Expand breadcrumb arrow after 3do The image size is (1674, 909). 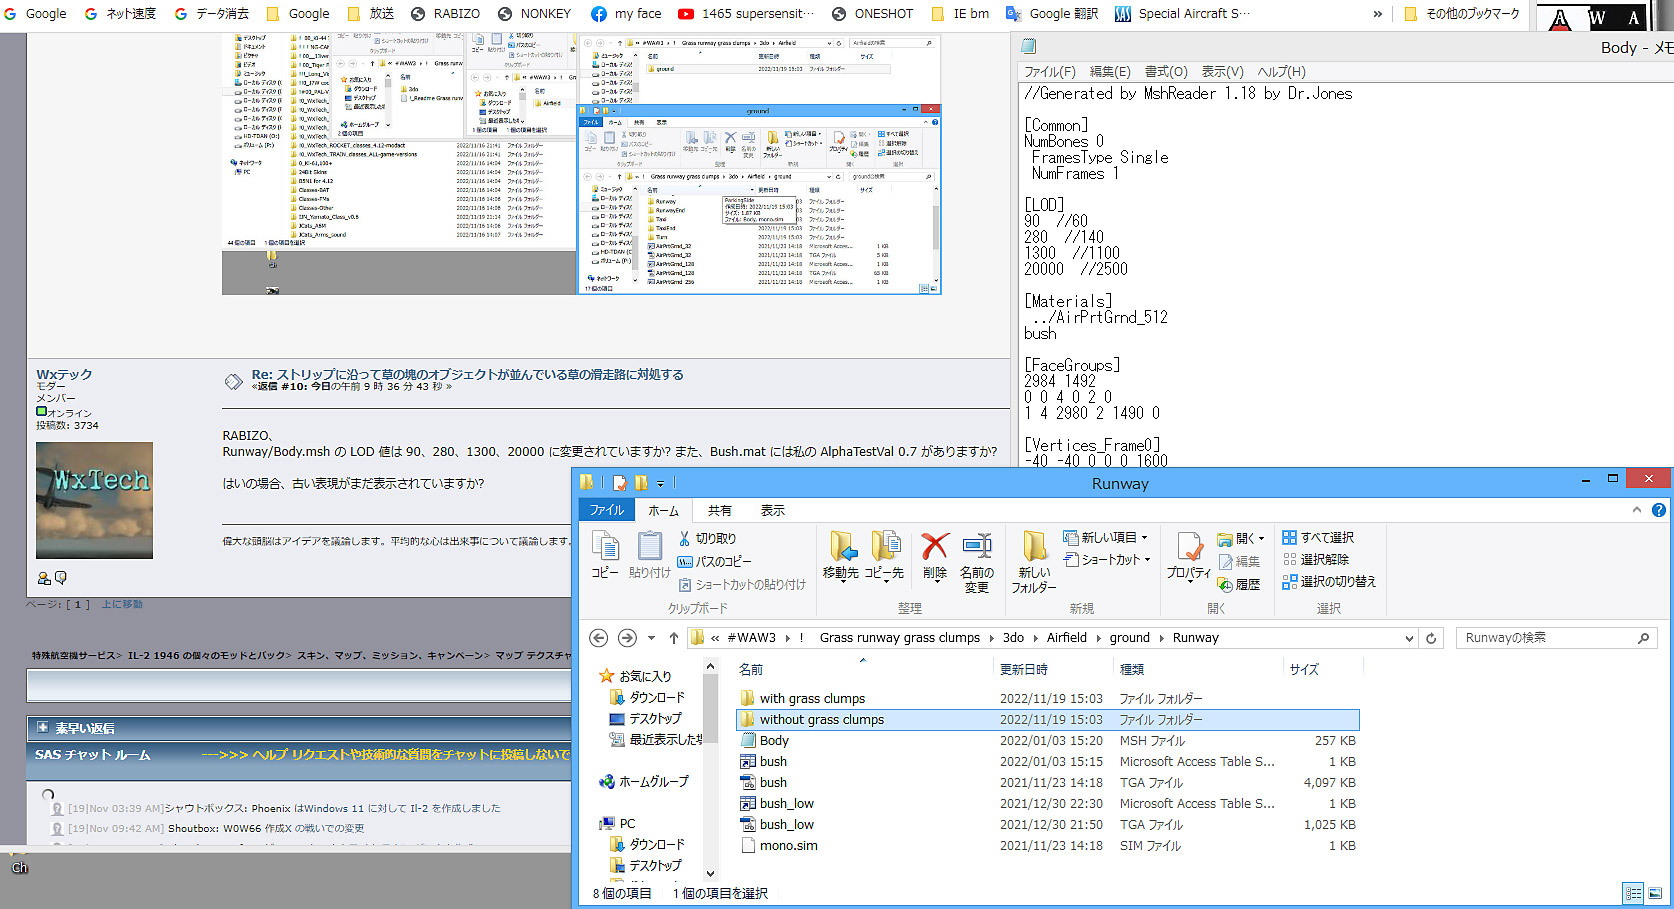tap(1035, 638)
